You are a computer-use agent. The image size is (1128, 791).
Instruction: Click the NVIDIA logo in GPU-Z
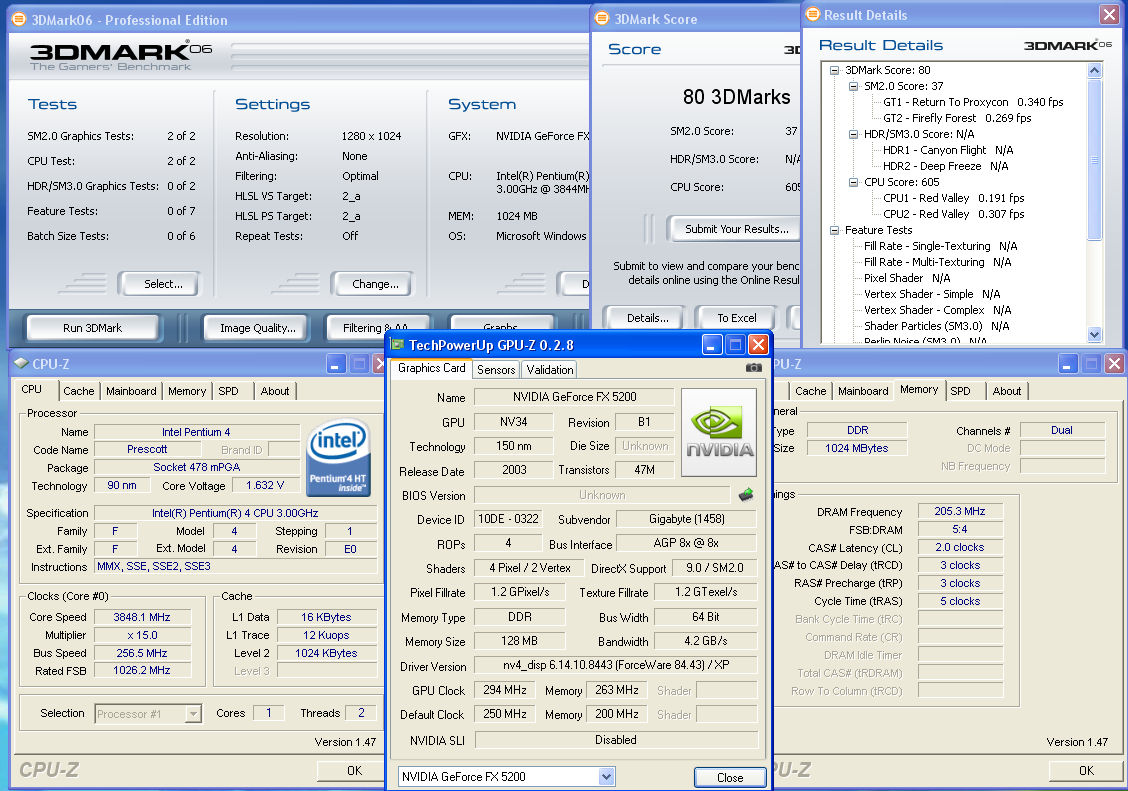(719, 432)
